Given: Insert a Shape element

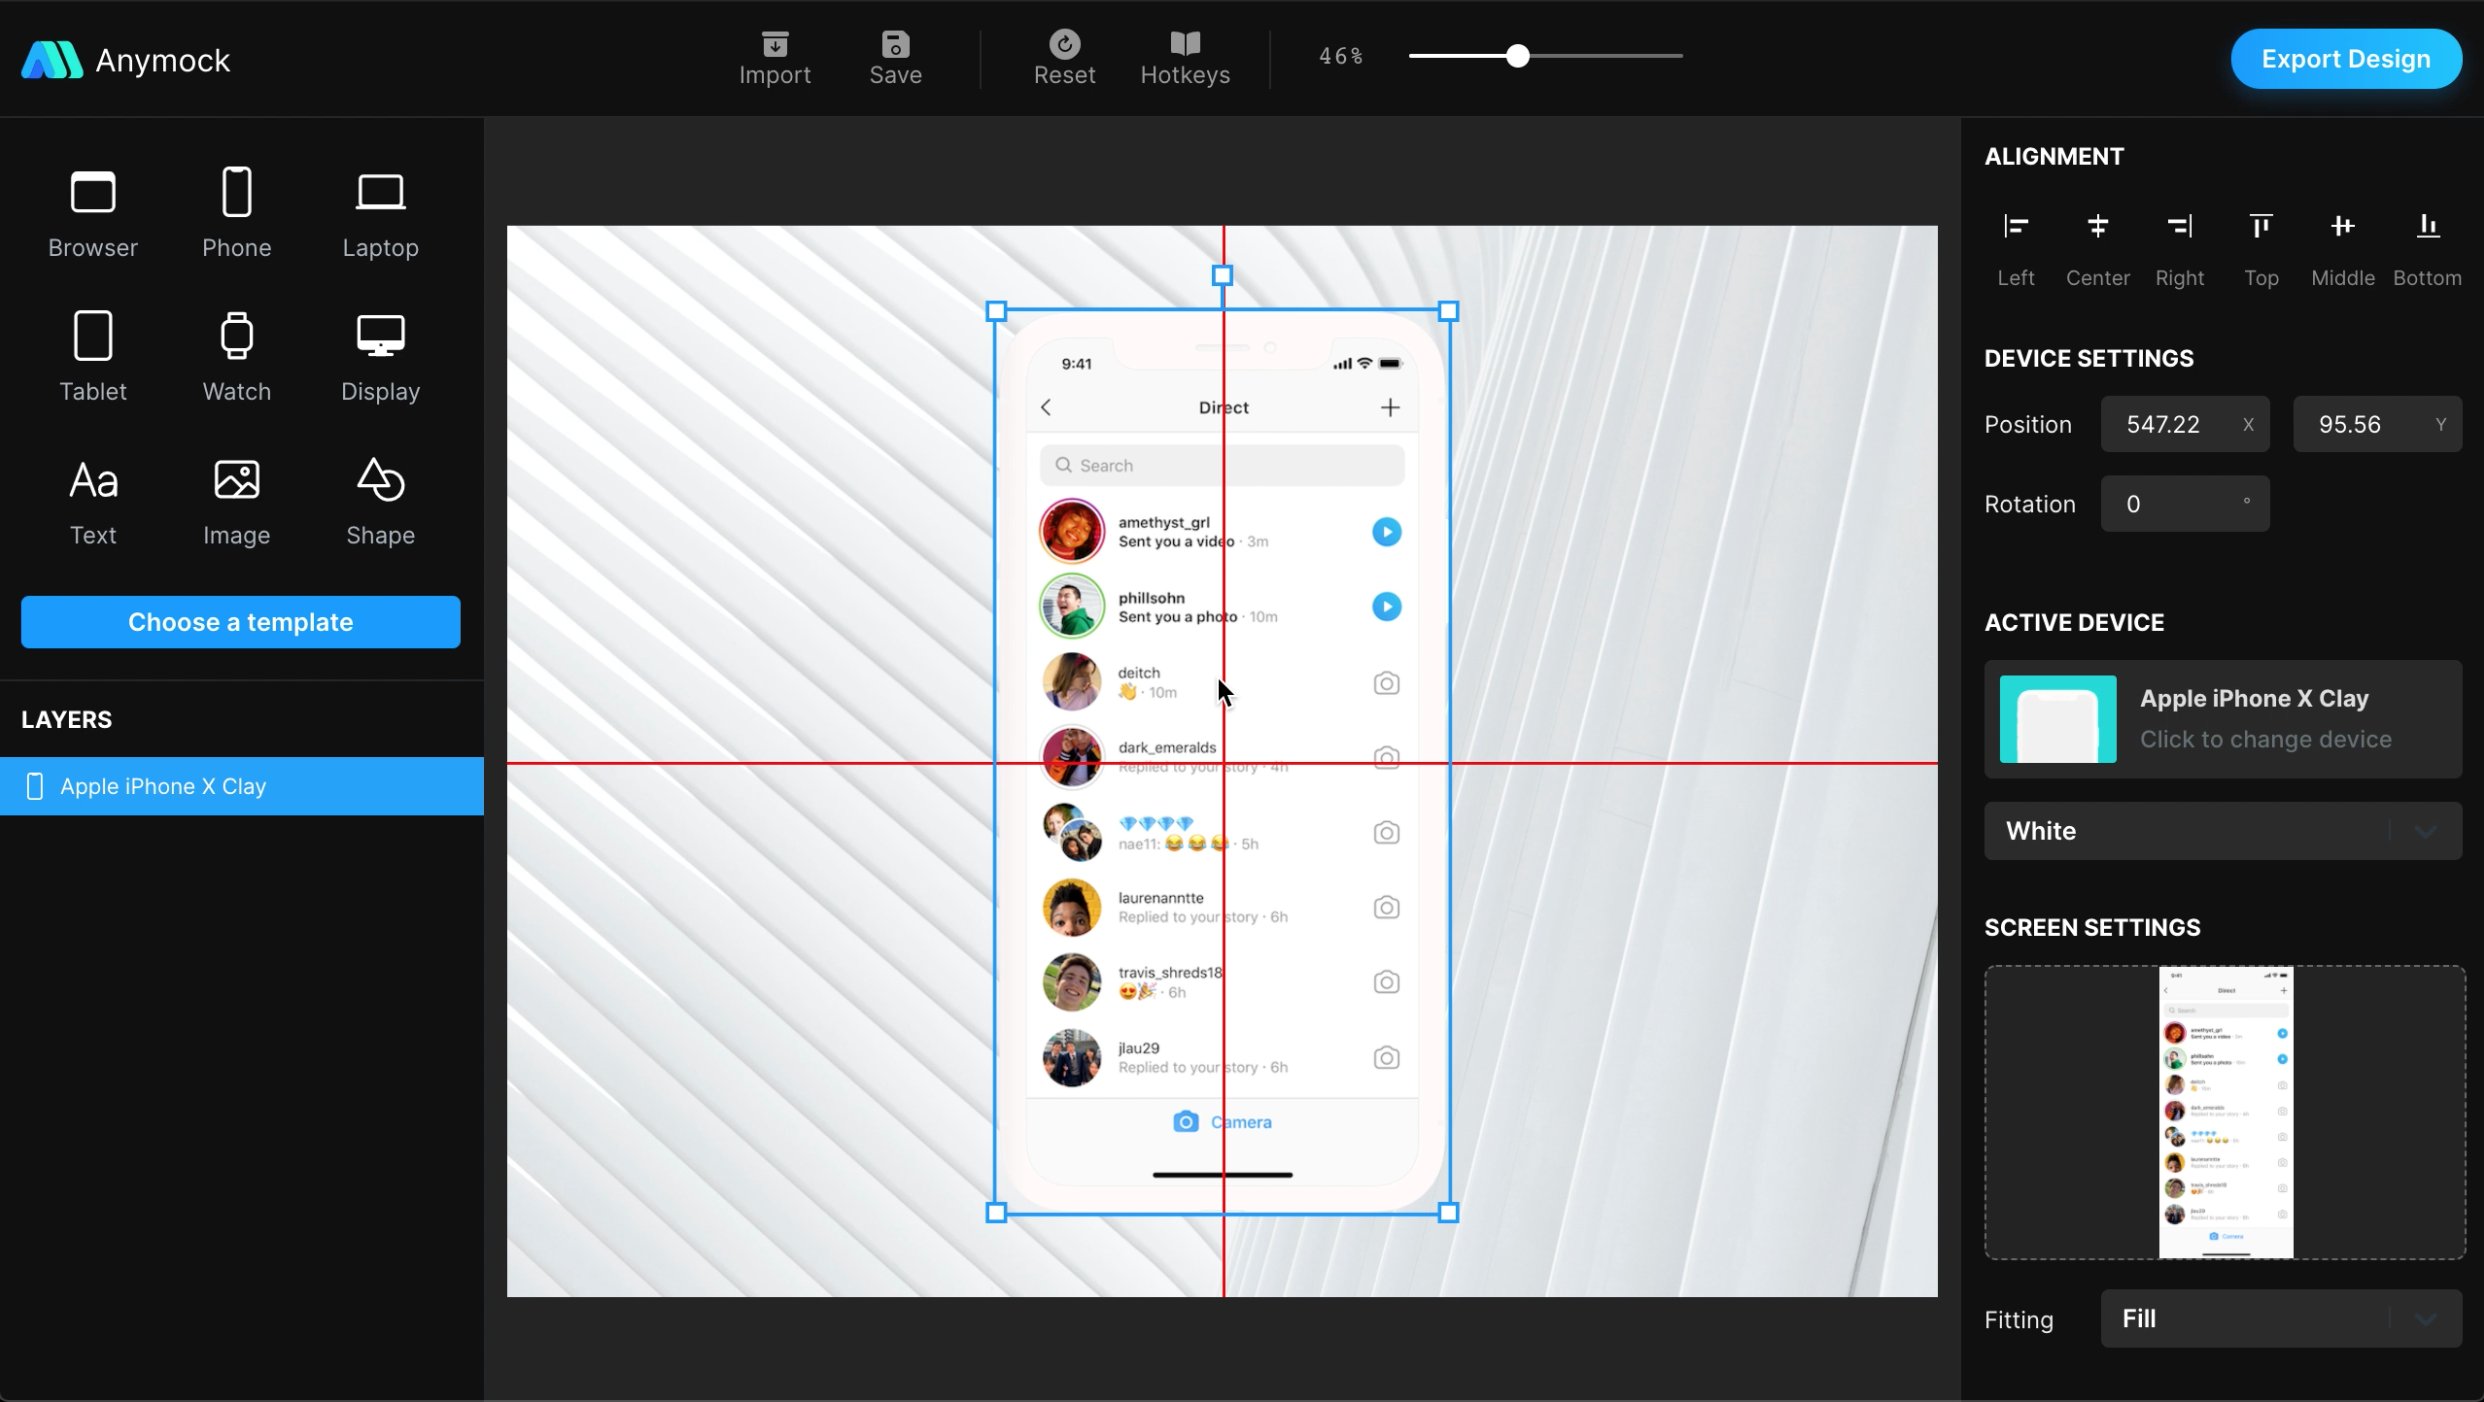Looking at the screenshot, I should [380, 500].
